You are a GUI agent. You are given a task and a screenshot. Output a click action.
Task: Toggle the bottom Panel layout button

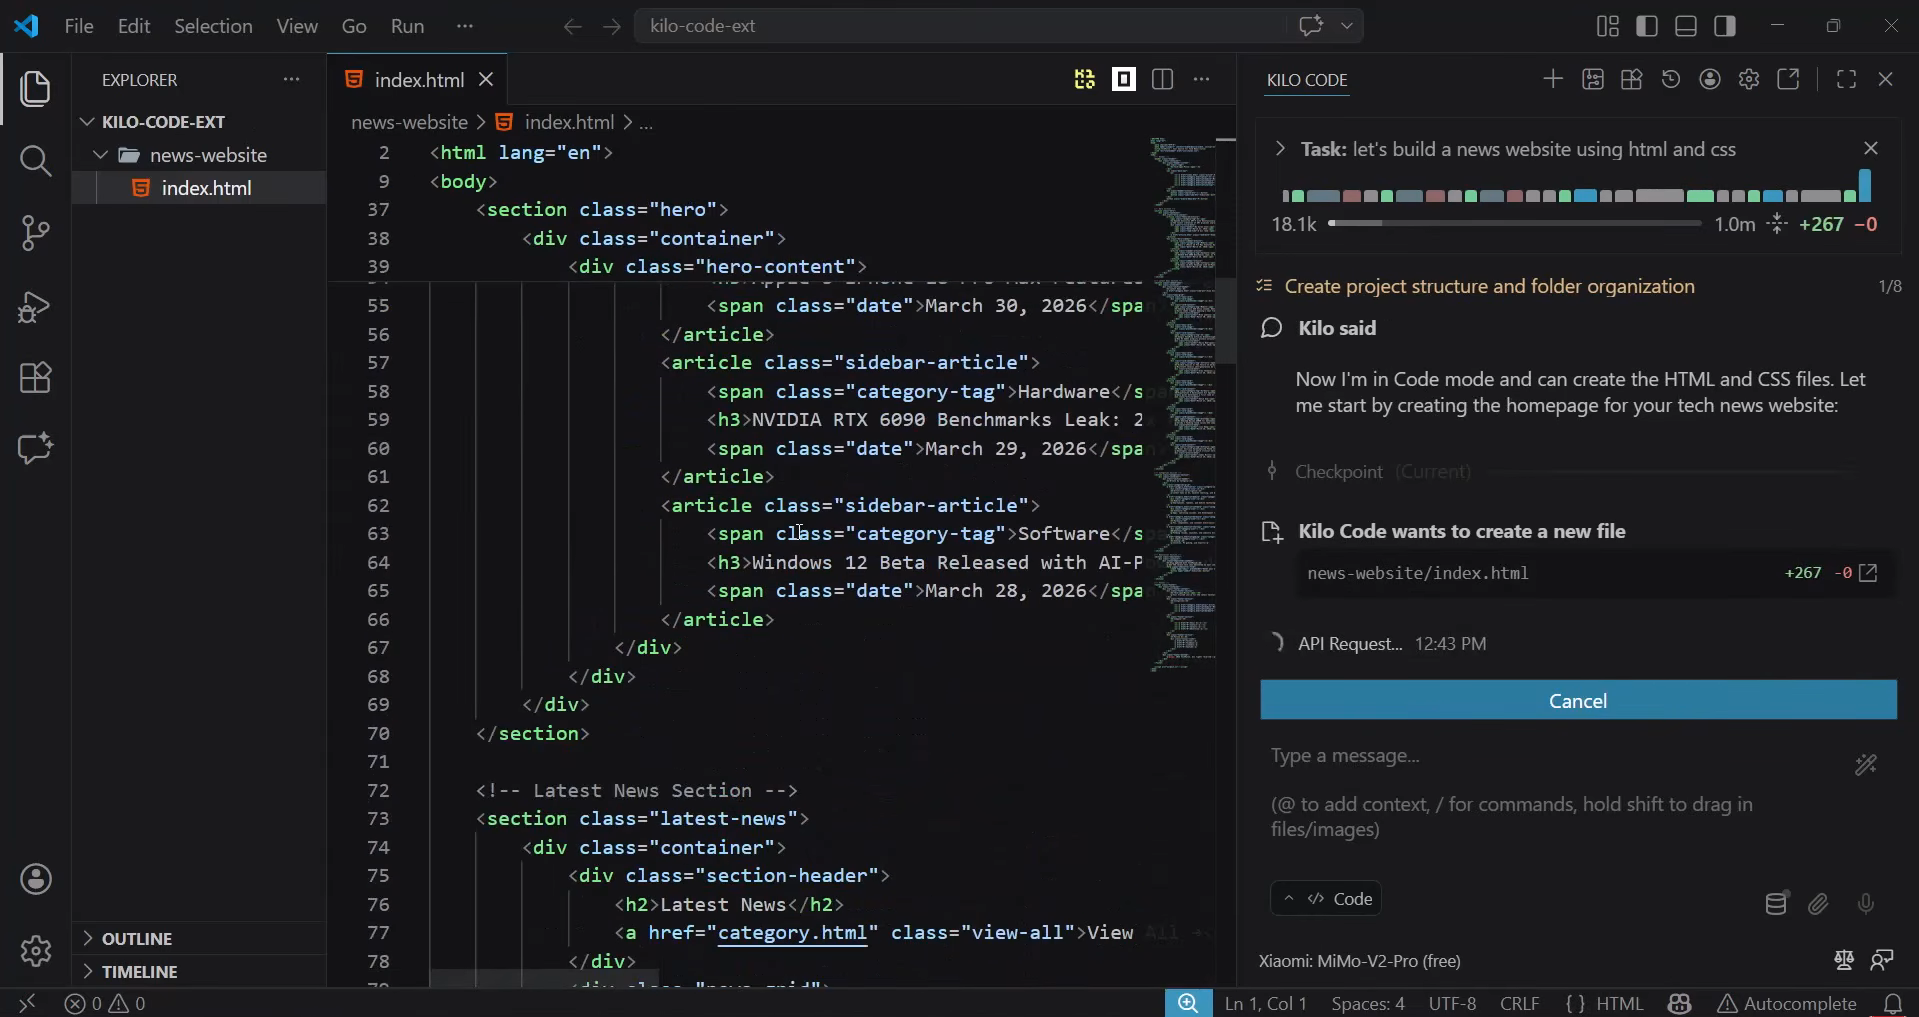pyautogui.click(x=1686, y=26)
